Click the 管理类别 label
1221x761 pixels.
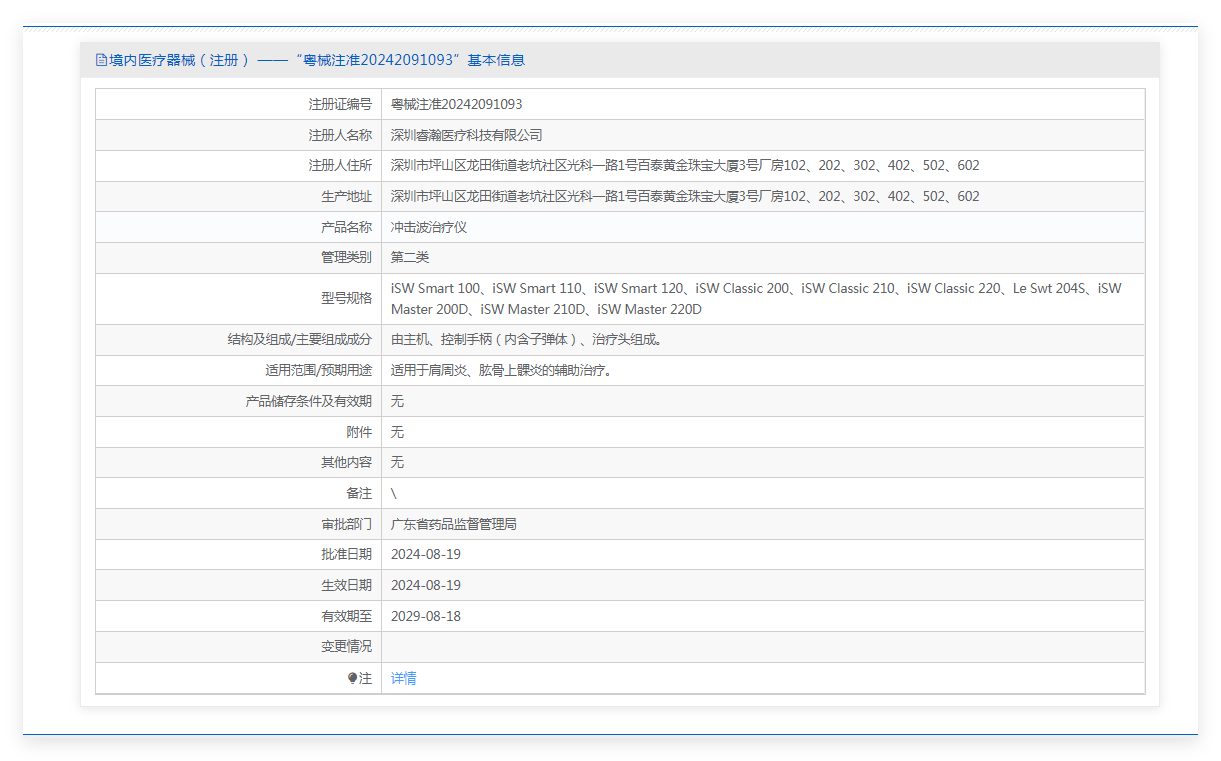346,257
